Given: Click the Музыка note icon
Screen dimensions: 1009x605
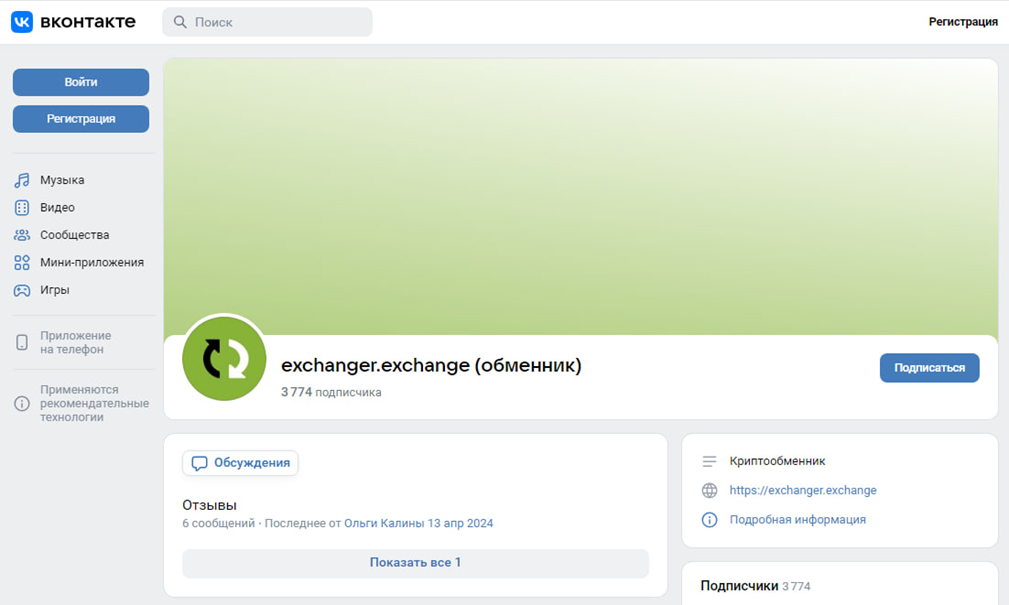Looking at the screenshot, I should coord(22,180).
